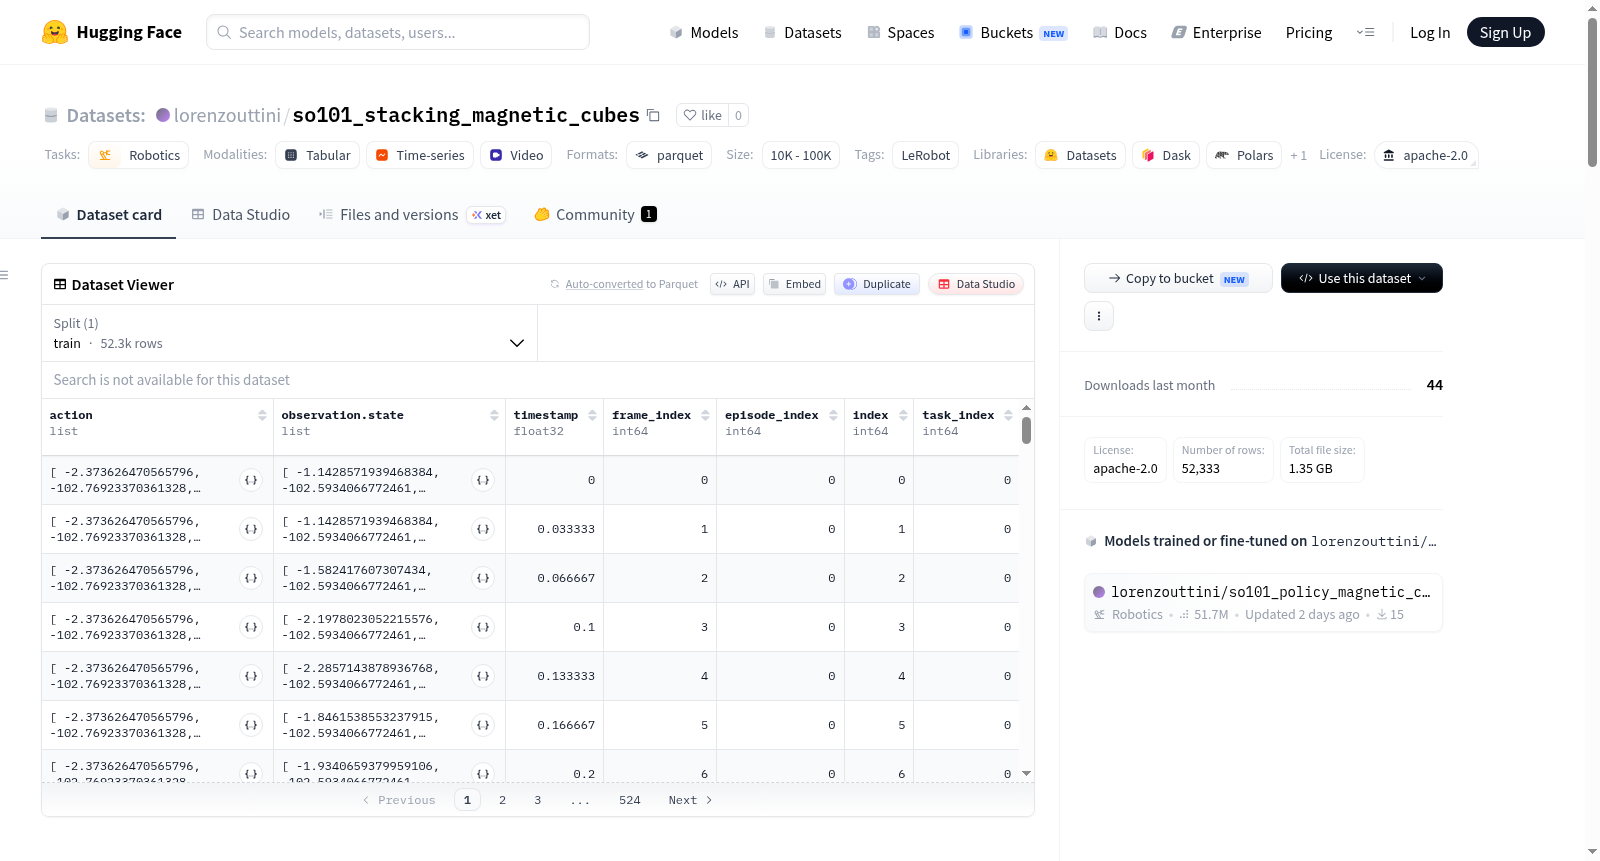
Task: Toggle sort on timestamp column
Action: pyautogui.click(x=592, y=415)
